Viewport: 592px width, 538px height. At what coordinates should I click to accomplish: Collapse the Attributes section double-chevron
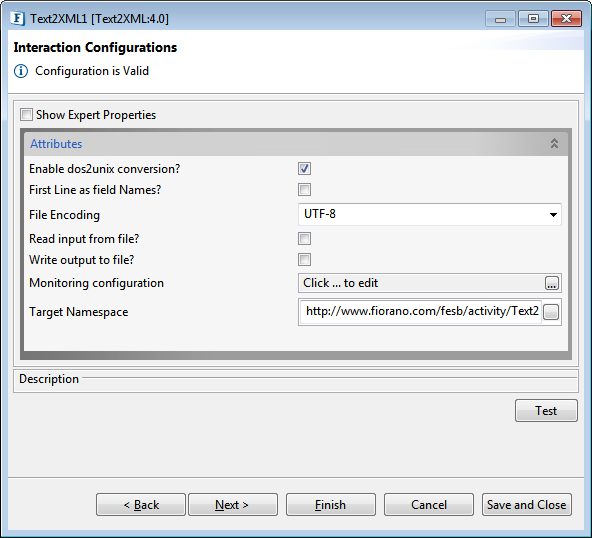[554, 143]
